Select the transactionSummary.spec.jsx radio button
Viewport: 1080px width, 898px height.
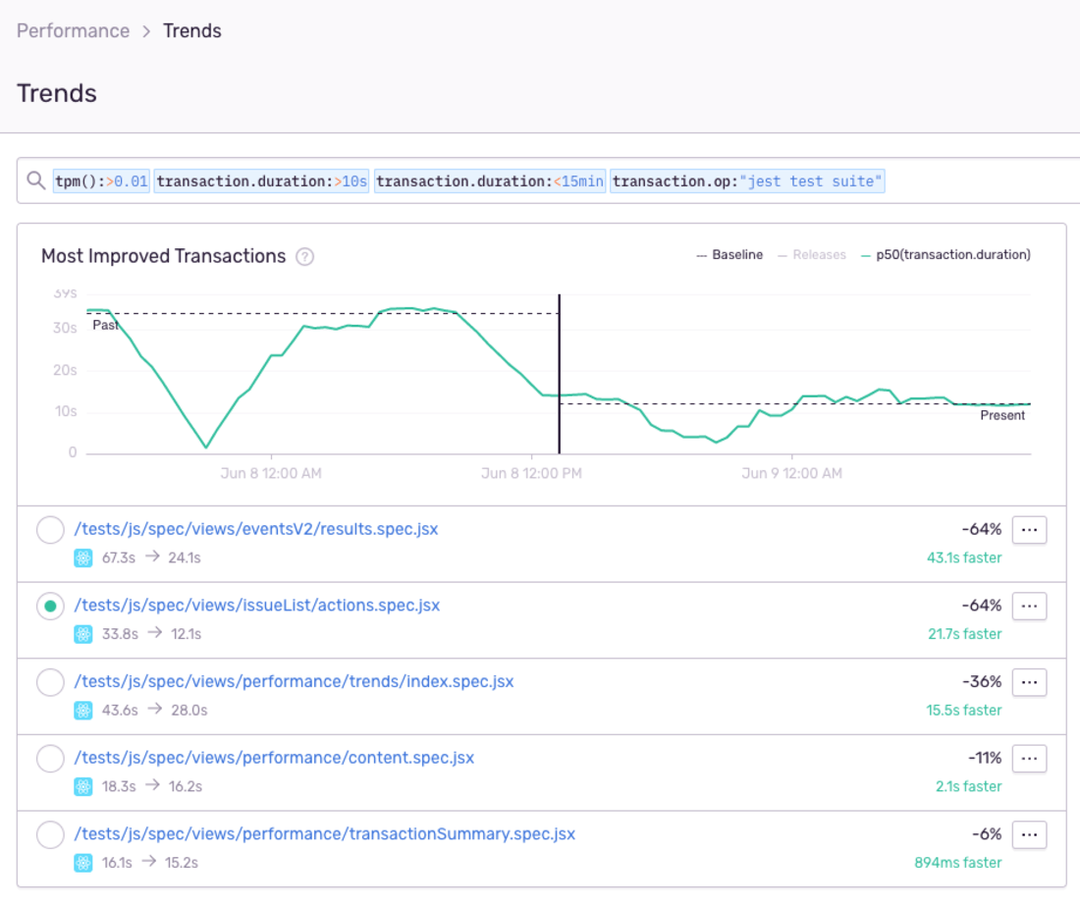point(50,835)
